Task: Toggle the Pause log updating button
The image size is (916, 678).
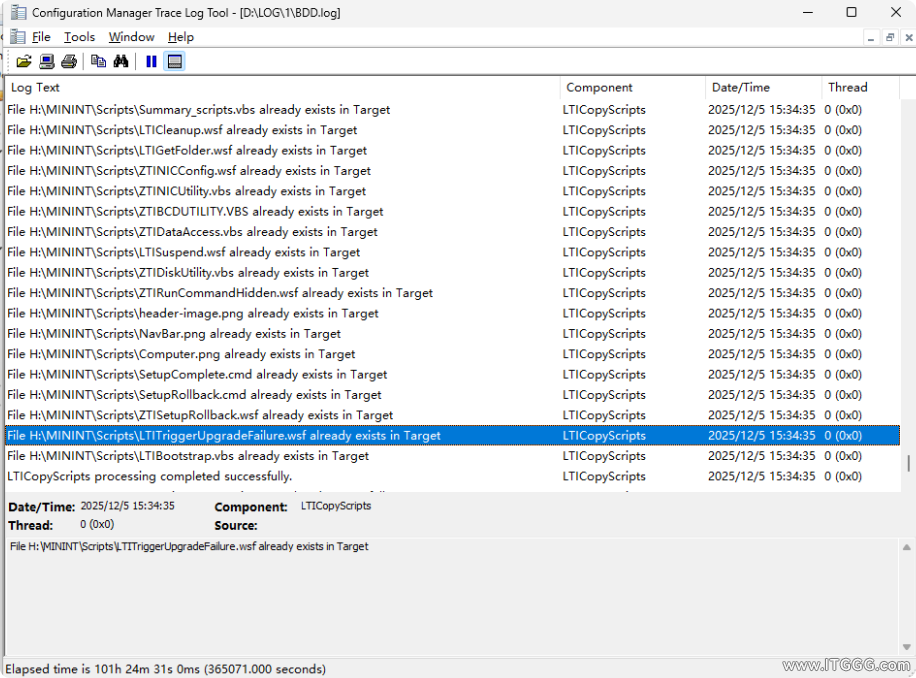Action: 151,61
